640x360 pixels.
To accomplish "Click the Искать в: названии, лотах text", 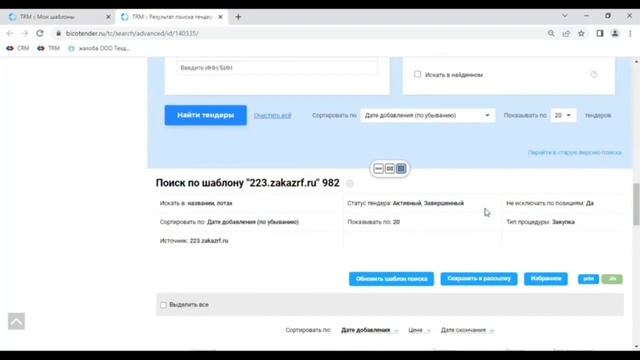I will tap(196, 203).
